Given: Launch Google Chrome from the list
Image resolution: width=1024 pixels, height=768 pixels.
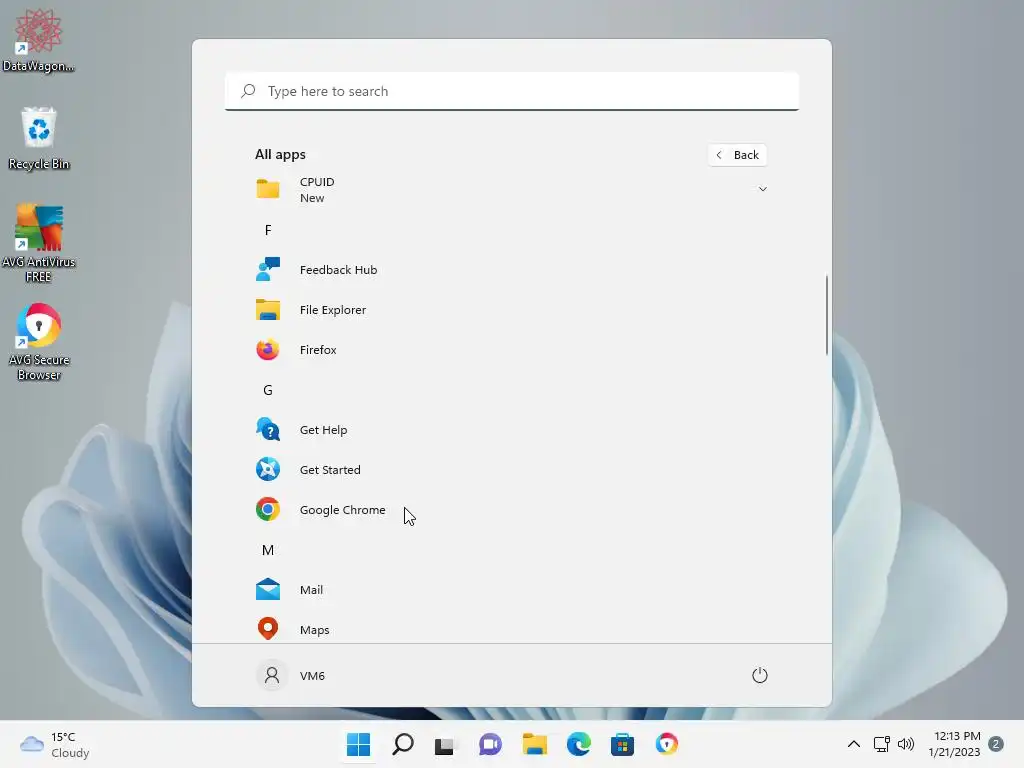Looking at the screenshot, I should point(511,509).
